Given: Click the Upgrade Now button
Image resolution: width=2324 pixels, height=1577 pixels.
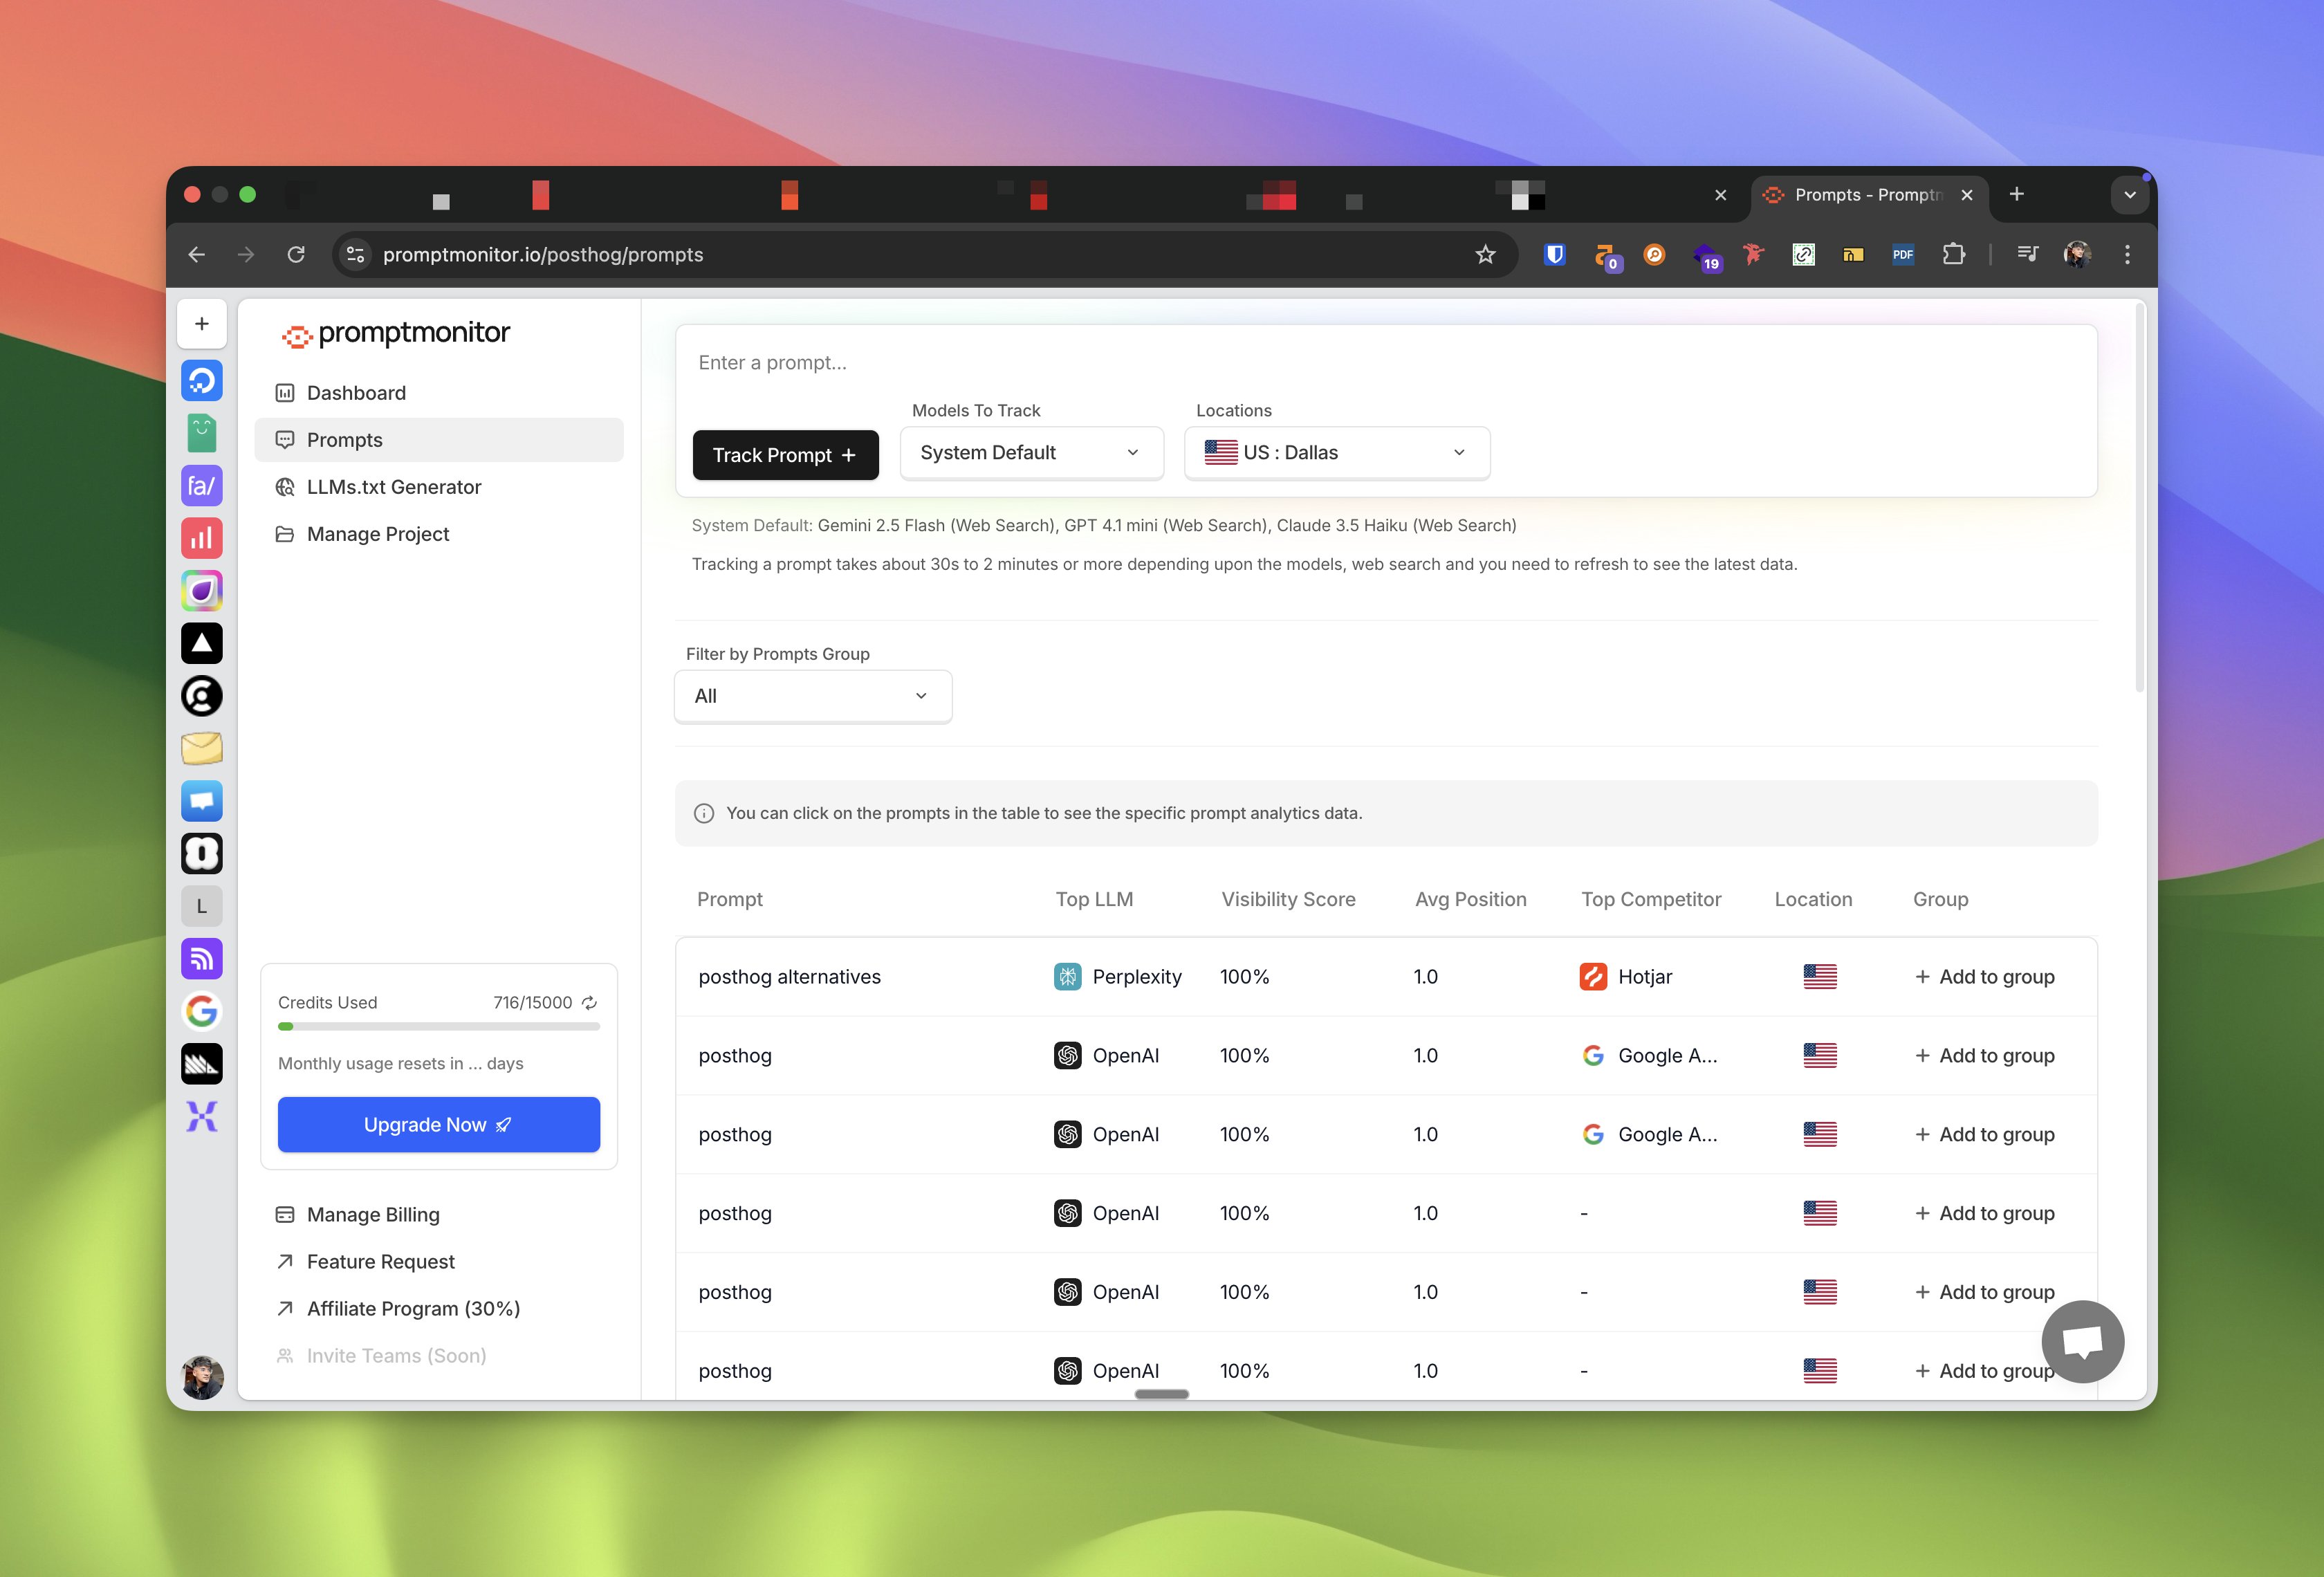Looking at the screenshot, I should pos(439,1124).
